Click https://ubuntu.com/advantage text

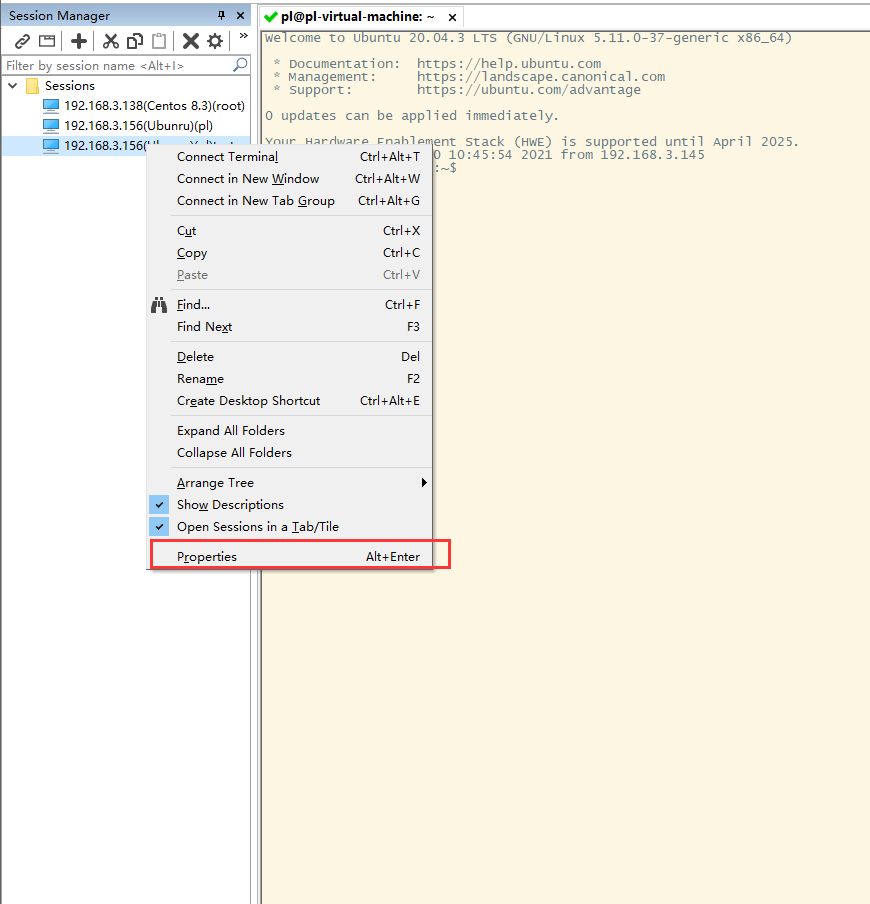(529, 90)
